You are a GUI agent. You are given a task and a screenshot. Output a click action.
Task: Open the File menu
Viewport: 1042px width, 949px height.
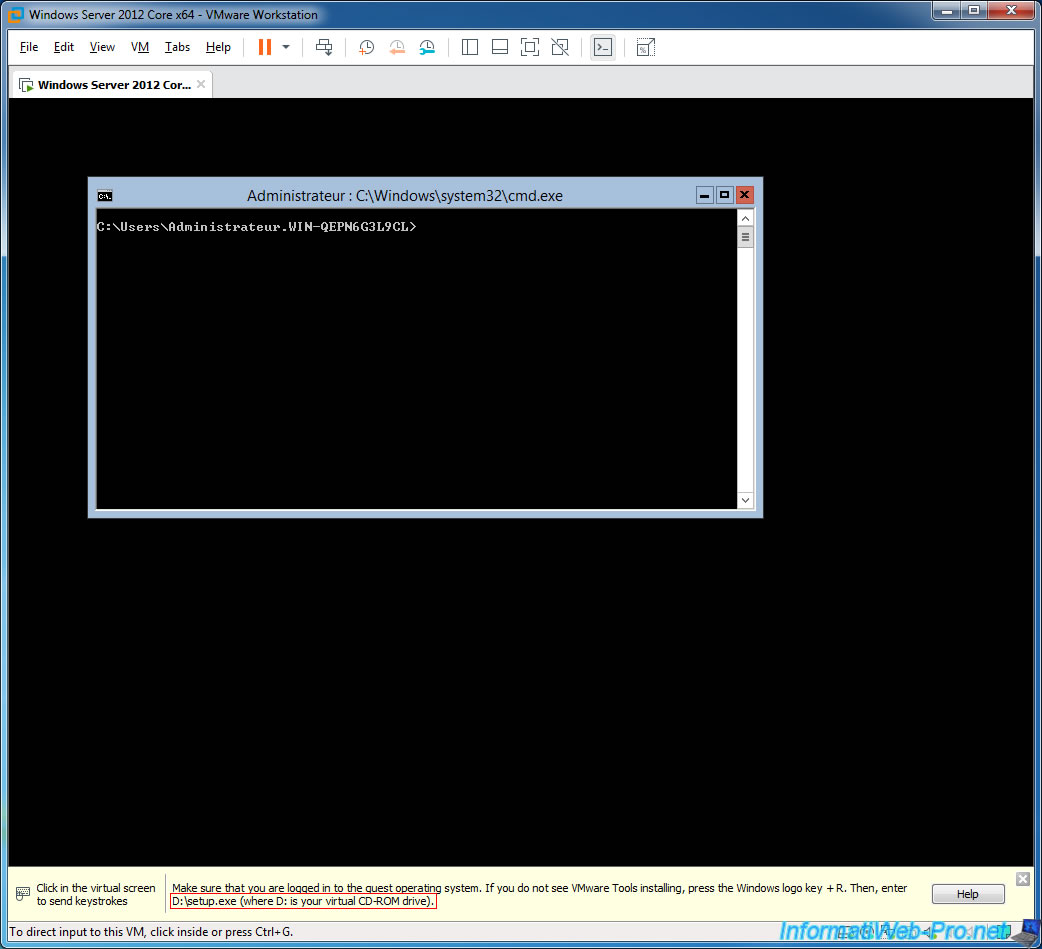29,47
